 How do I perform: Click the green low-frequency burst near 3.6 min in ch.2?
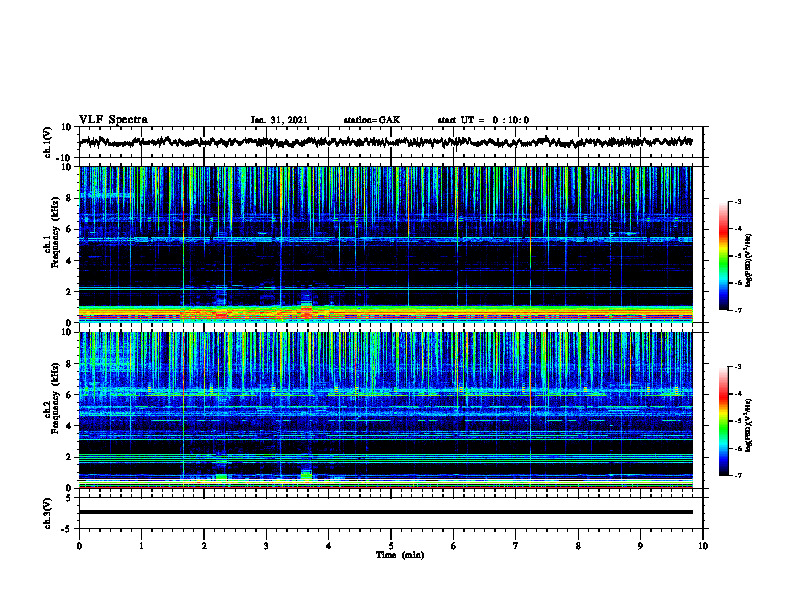point(307,474)
